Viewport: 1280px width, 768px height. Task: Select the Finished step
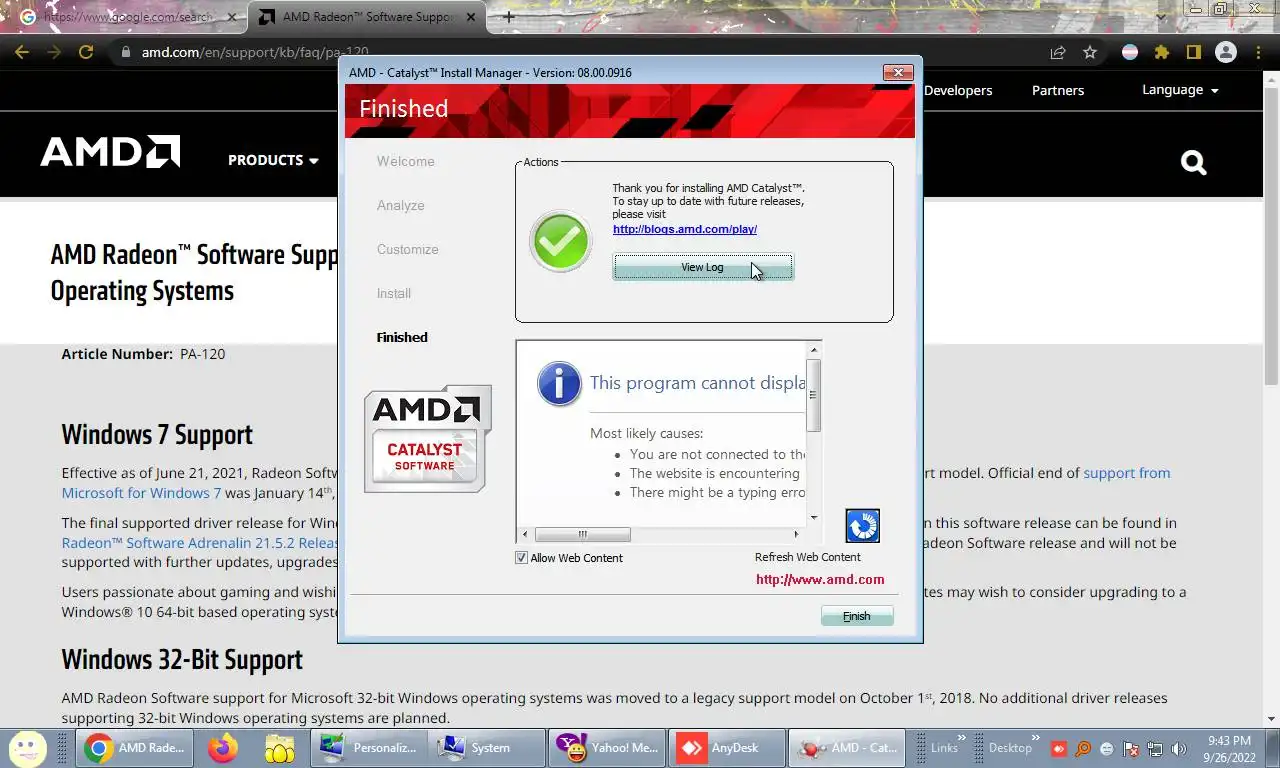[402, 337]
